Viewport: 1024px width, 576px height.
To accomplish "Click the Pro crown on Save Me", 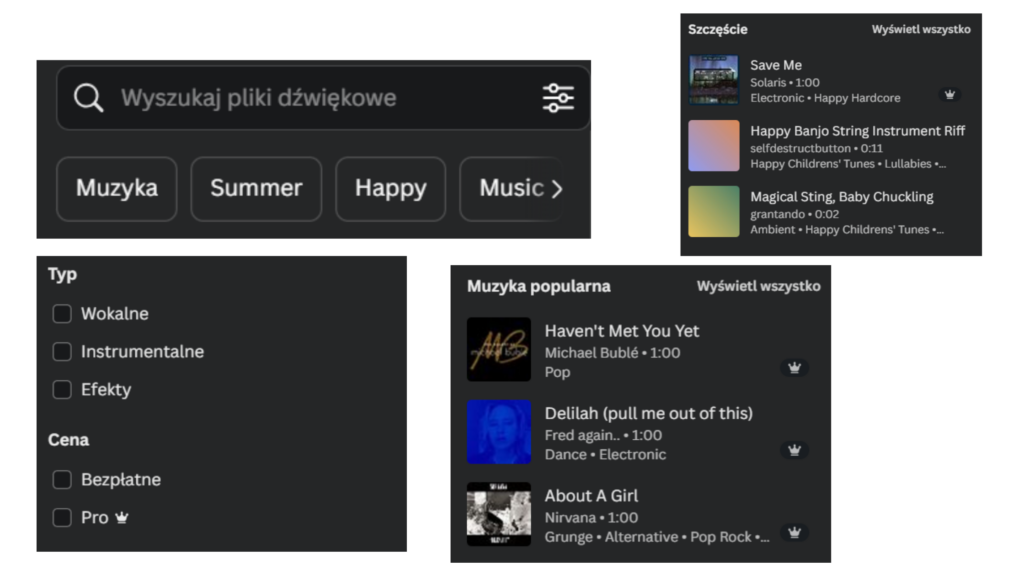I will 950,95.
